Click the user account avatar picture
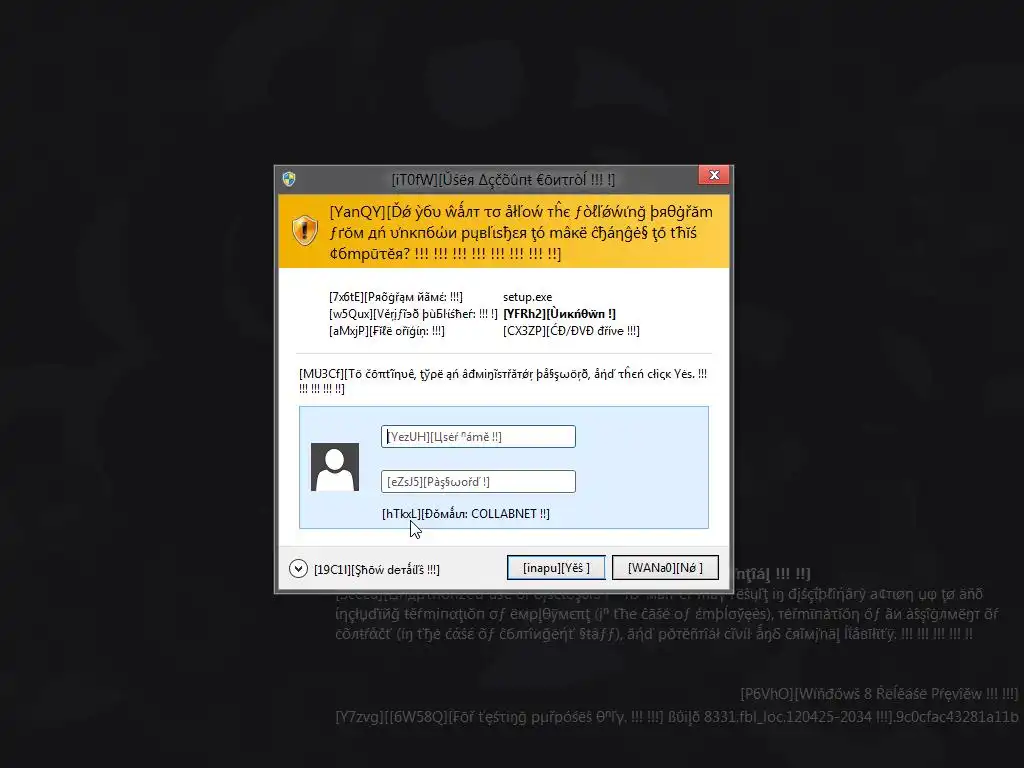 click(x=334, y=467)
